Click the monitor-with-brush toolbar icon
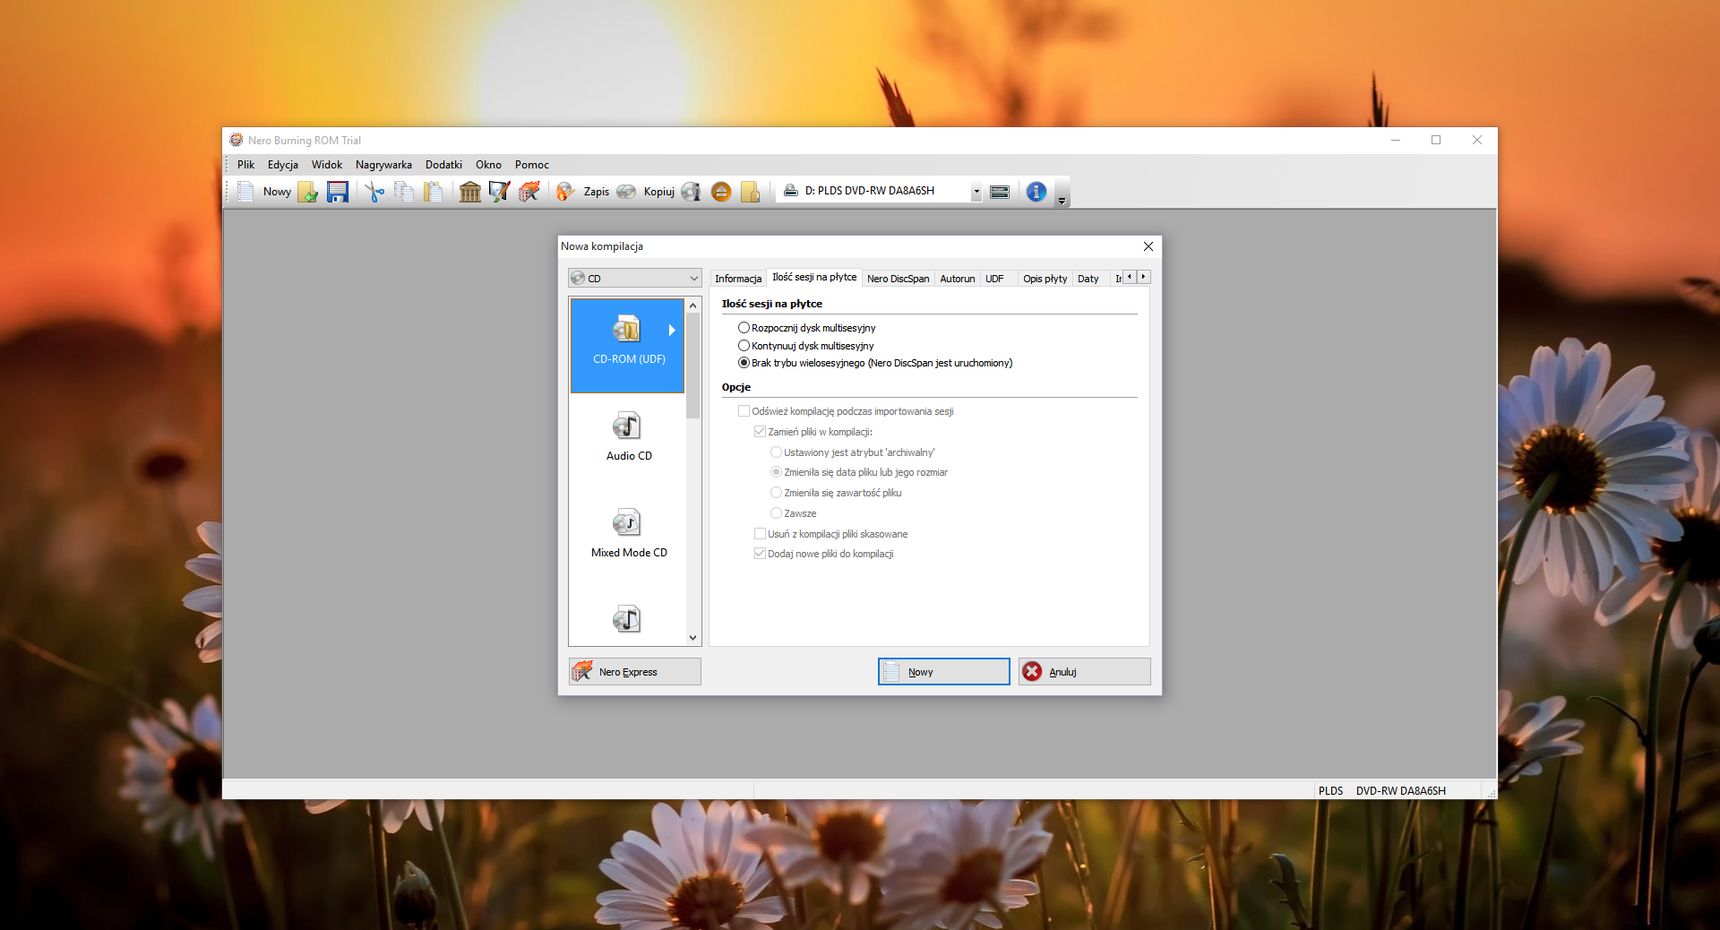 click(499, 191)
